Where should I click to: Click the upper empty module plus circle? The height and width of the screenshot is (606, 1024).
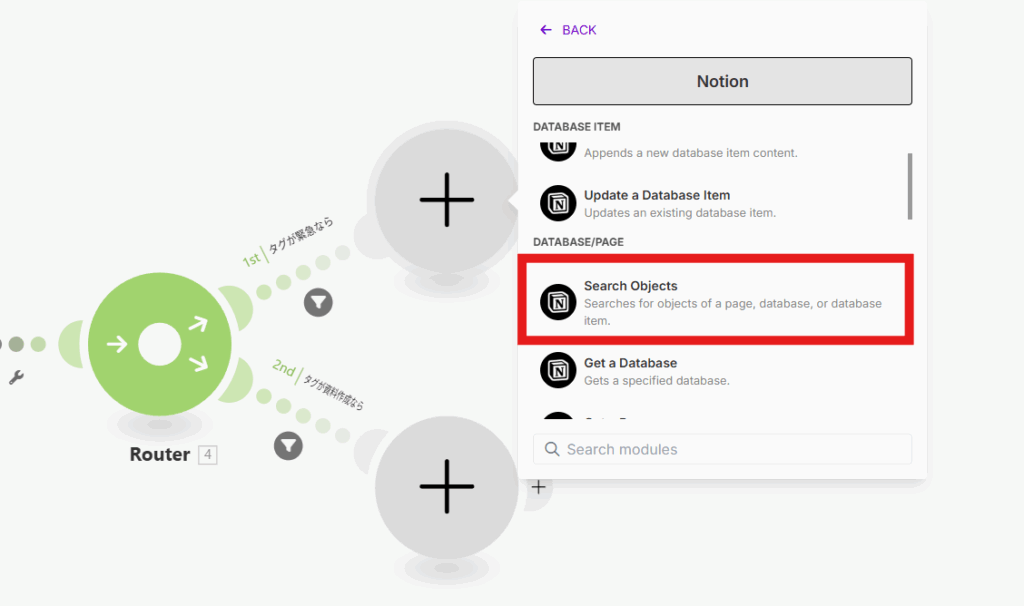pyautogui.click(x=446, y=199)
